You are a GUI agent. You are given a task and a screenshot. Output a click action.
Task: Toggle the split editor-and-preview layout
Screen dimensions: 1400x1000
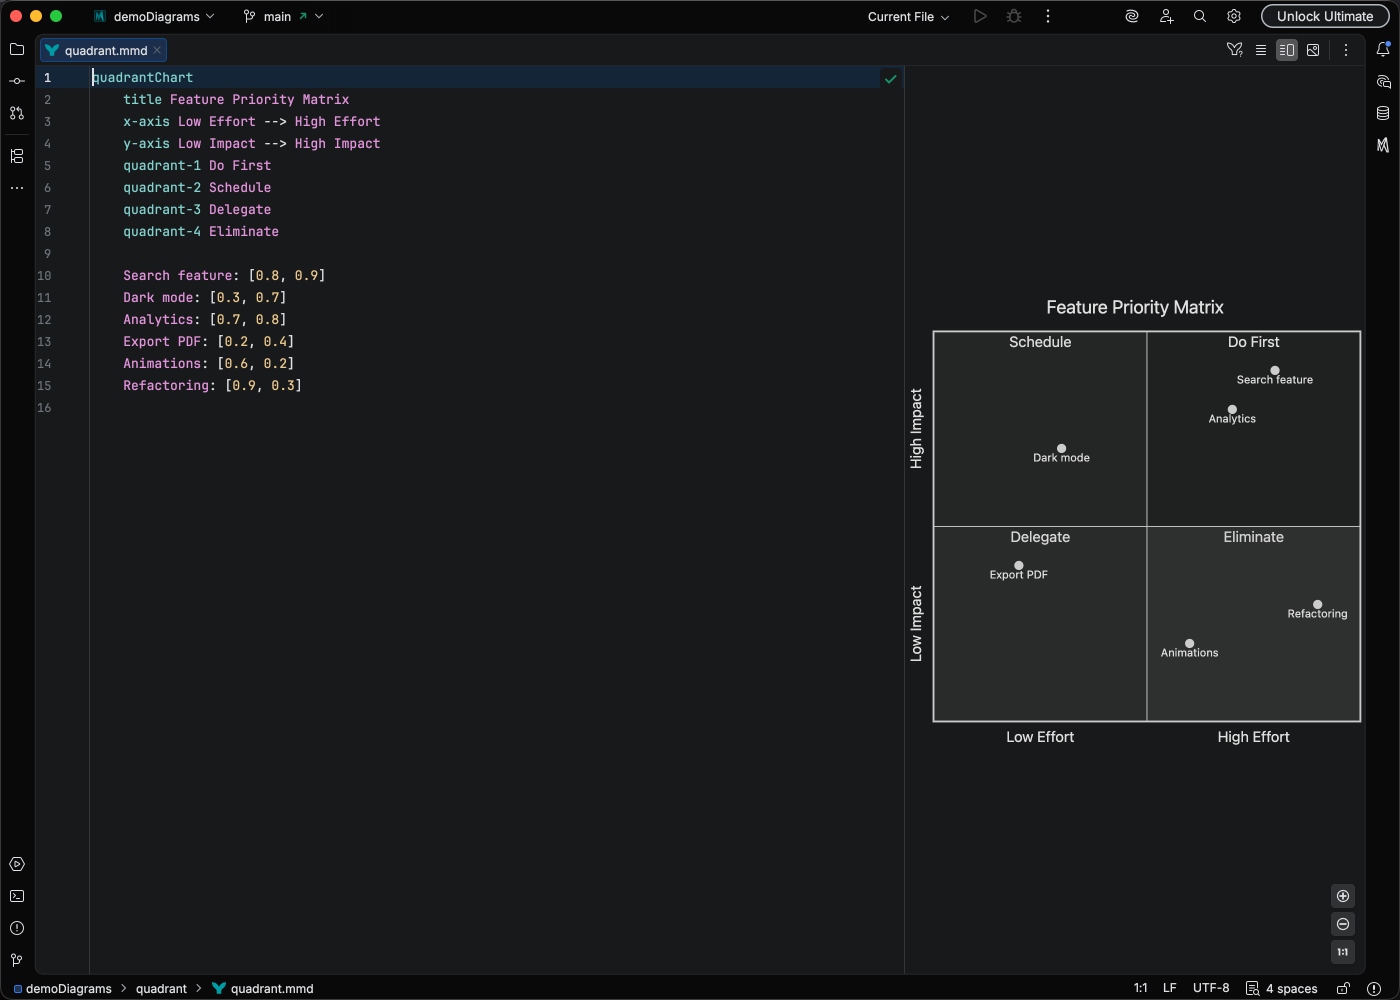click(1287, 49)
